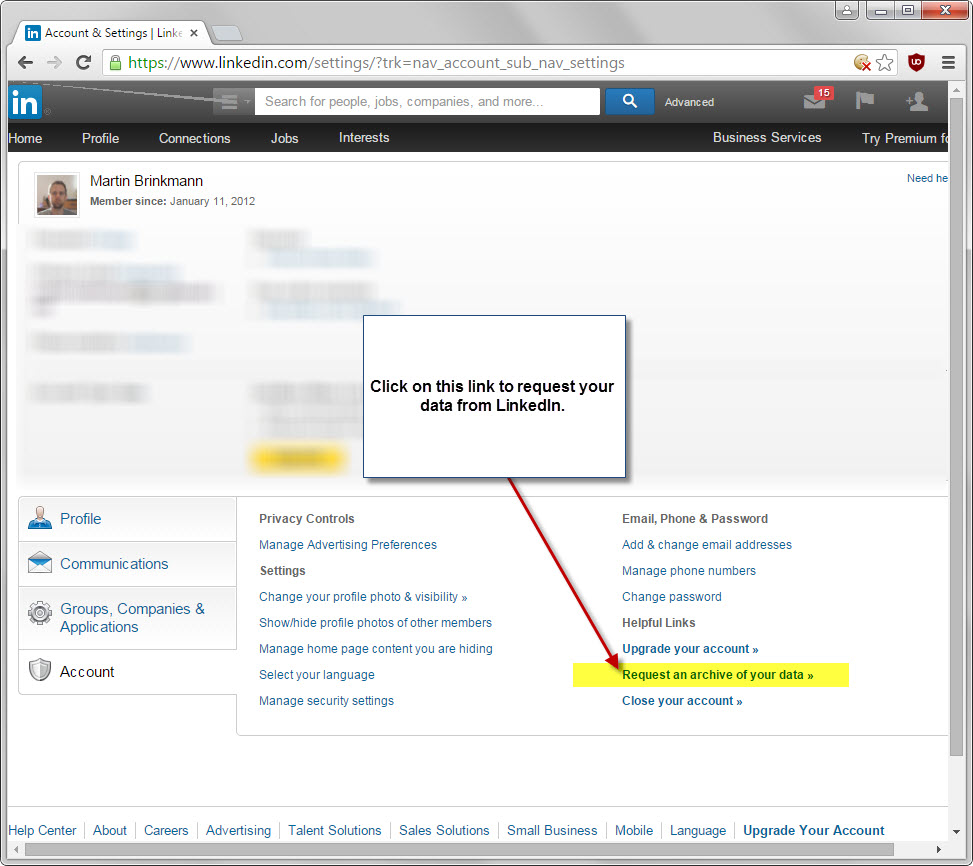Select the Account settings tab

128,672
